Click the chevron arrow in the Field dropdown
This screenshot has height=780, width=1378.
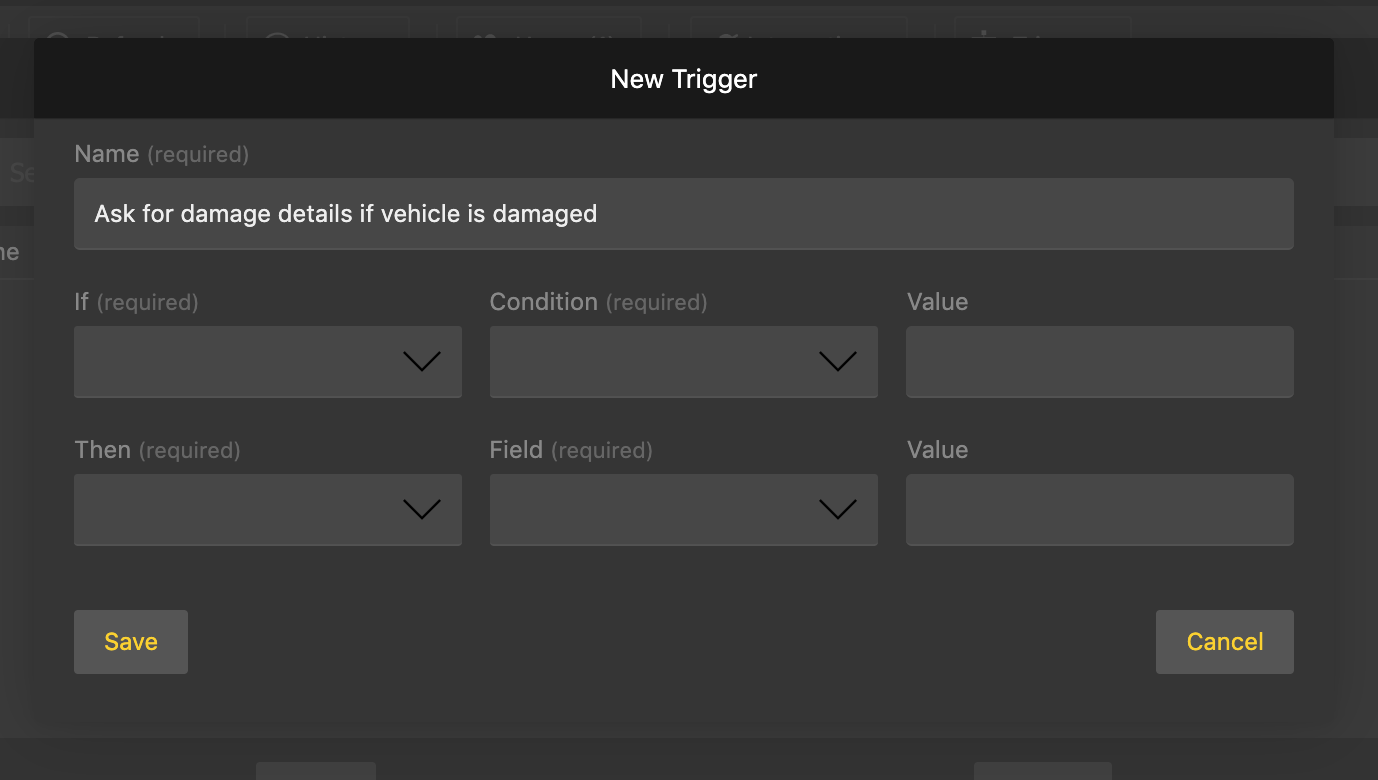pyautogui.click(x=837, y=510)
